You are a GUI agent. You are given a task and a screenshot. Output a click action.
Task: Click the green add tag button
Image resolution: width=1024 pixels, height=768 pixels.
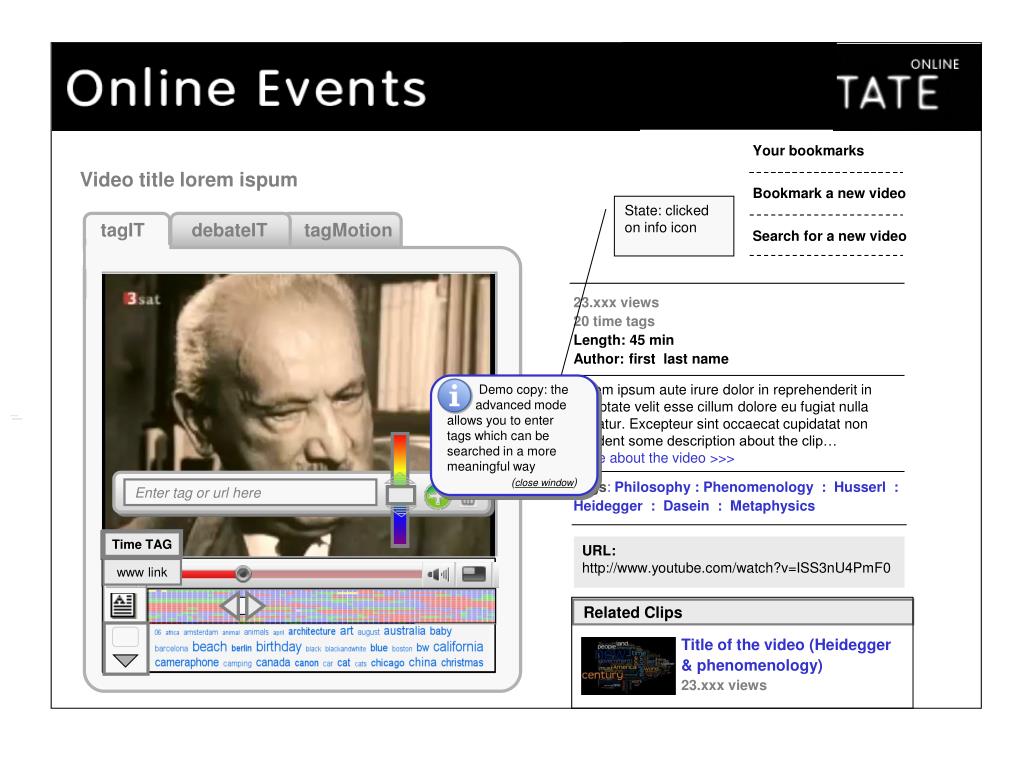[437, 498]
